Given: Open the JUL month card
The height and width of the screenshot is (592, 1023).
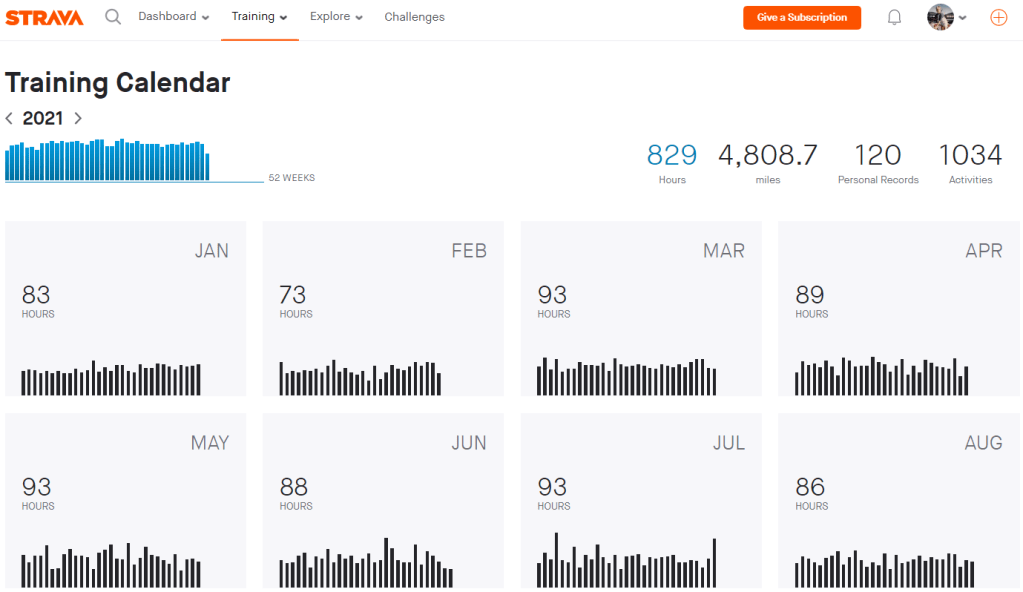Looking at the screenshot, I should (x=641, y=500).
